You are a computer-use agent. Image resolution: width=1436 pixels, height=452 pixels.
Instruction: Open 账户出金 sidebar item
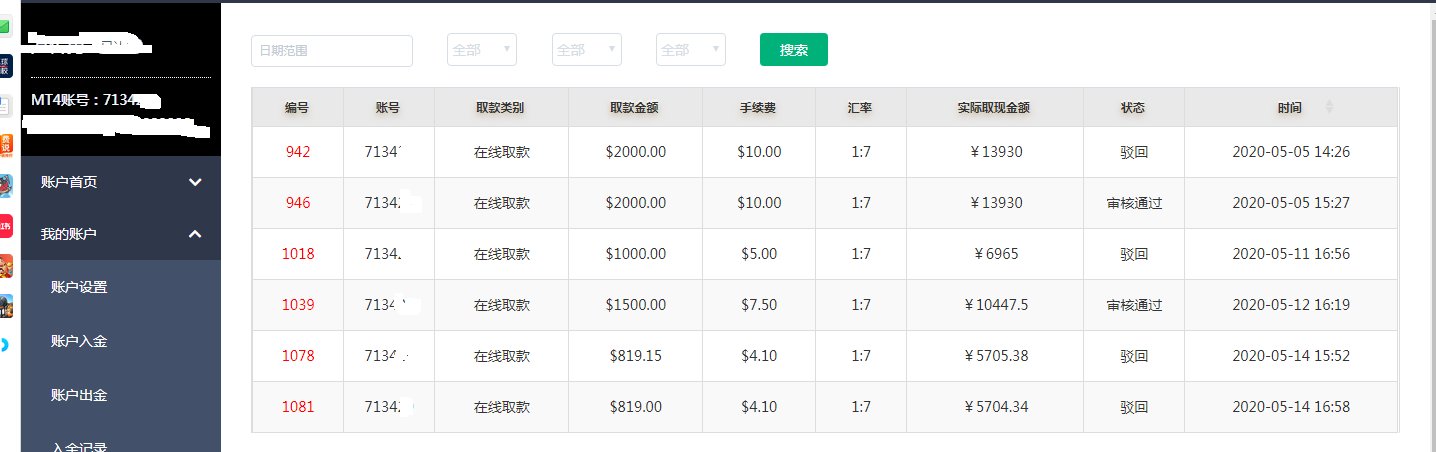coord(79,395)
